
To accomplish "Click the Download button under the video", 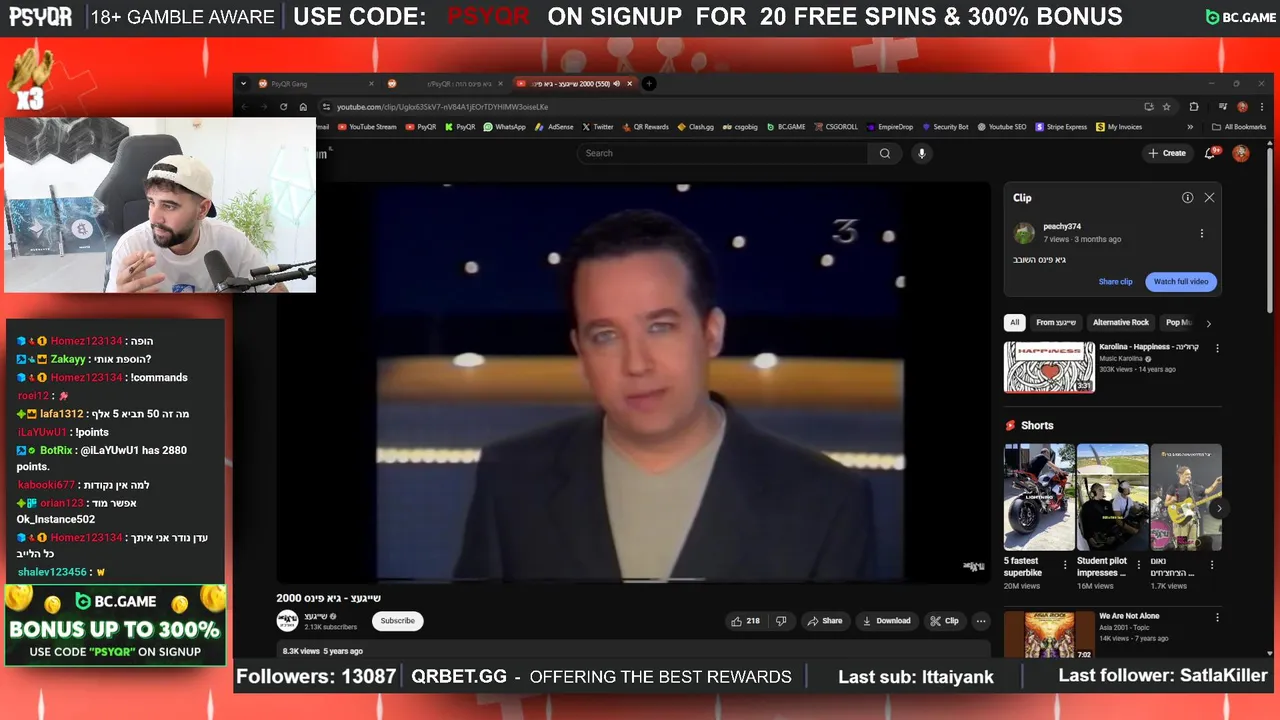I will (886, 621).
